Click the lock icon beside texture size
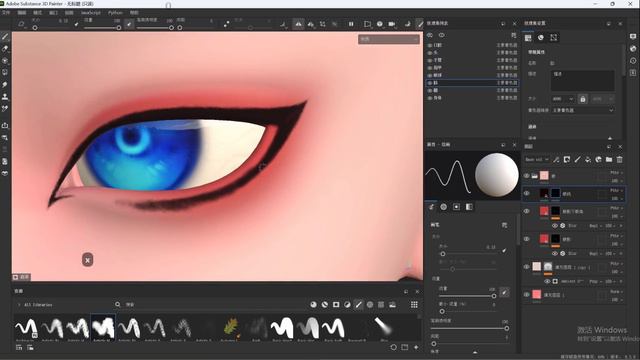Viewport: 640px width, 360px height. 583,99
